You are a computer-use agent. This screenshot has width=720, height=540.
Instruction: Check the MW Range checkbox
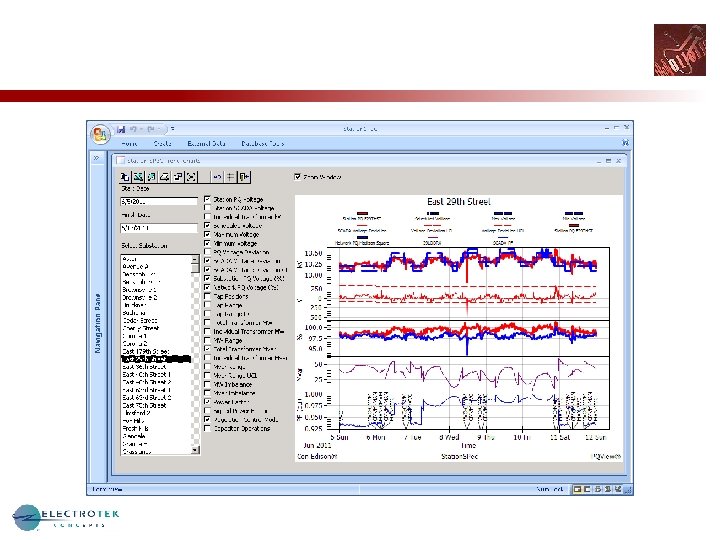207,340
